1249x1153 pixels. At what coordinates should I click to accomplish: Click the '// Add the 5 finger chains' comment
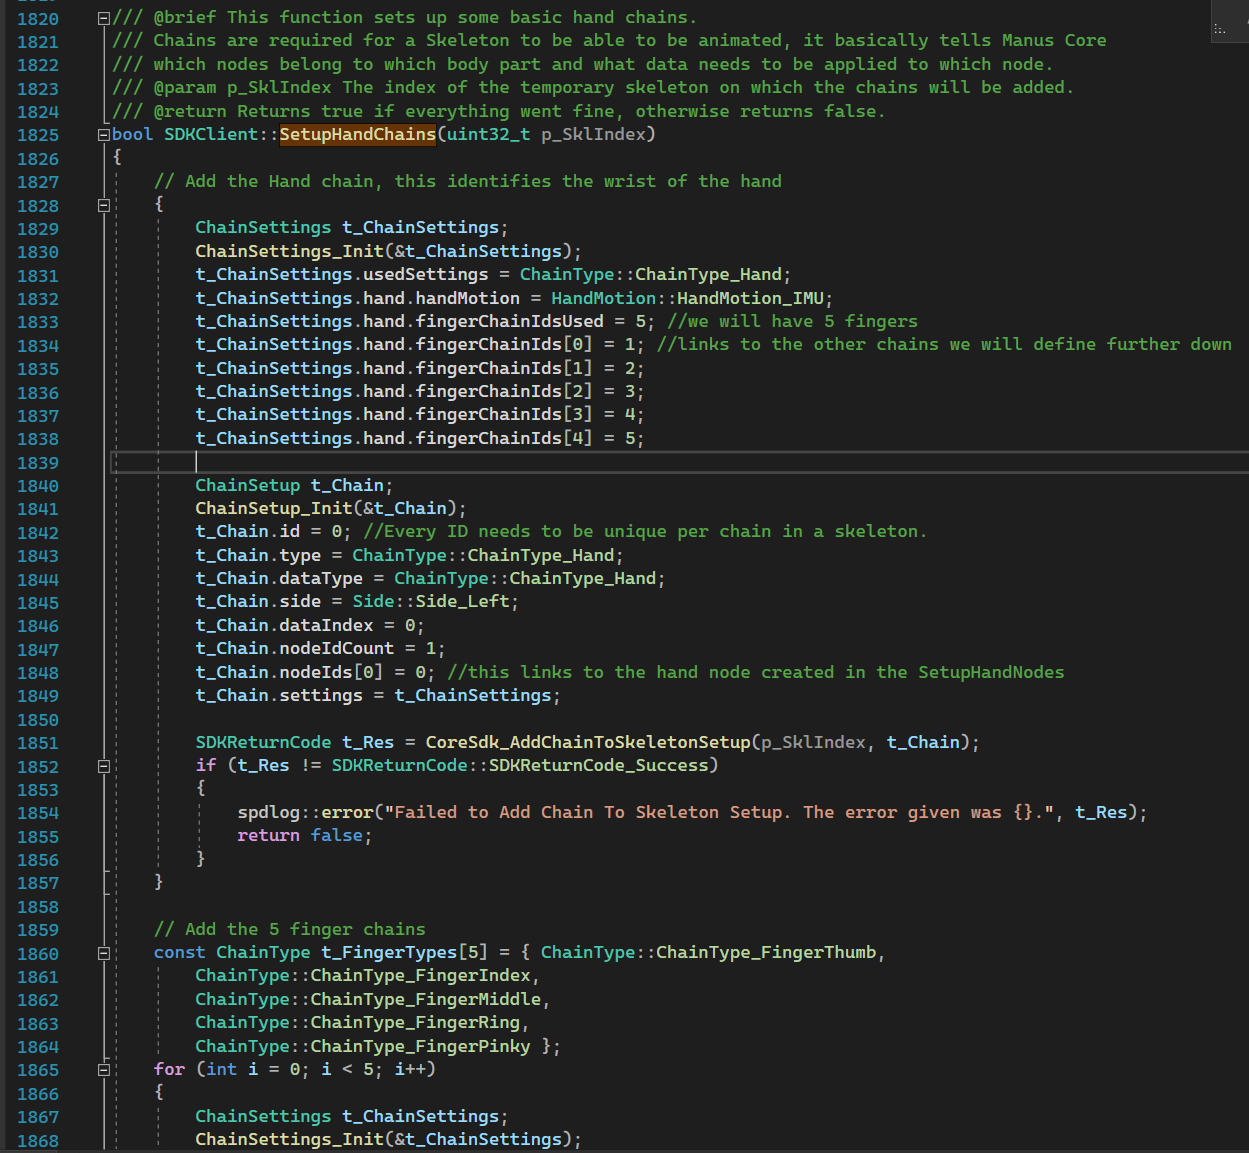pos(289,929)
